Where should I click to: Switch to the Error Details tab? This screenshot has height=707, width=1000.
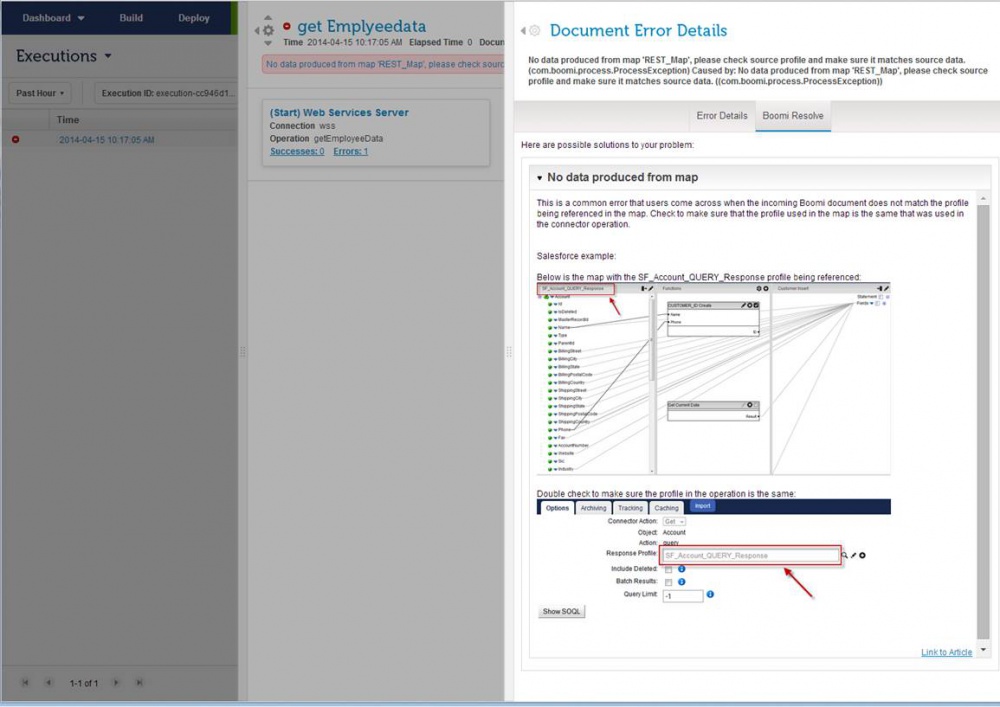(x=721, y=115)
